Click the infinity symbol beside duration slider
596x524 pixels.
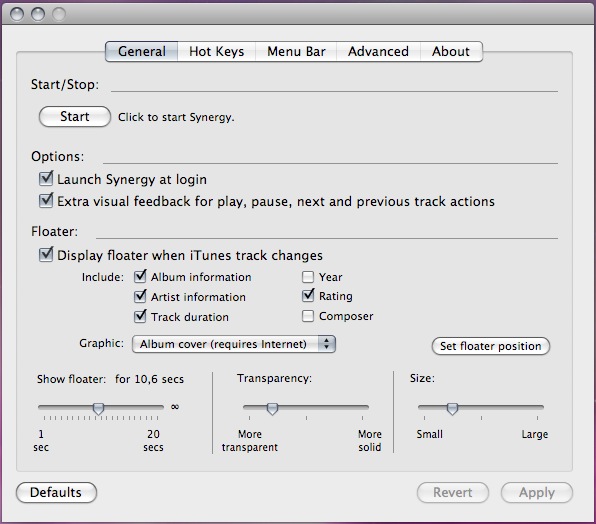(x=175, y=407)
